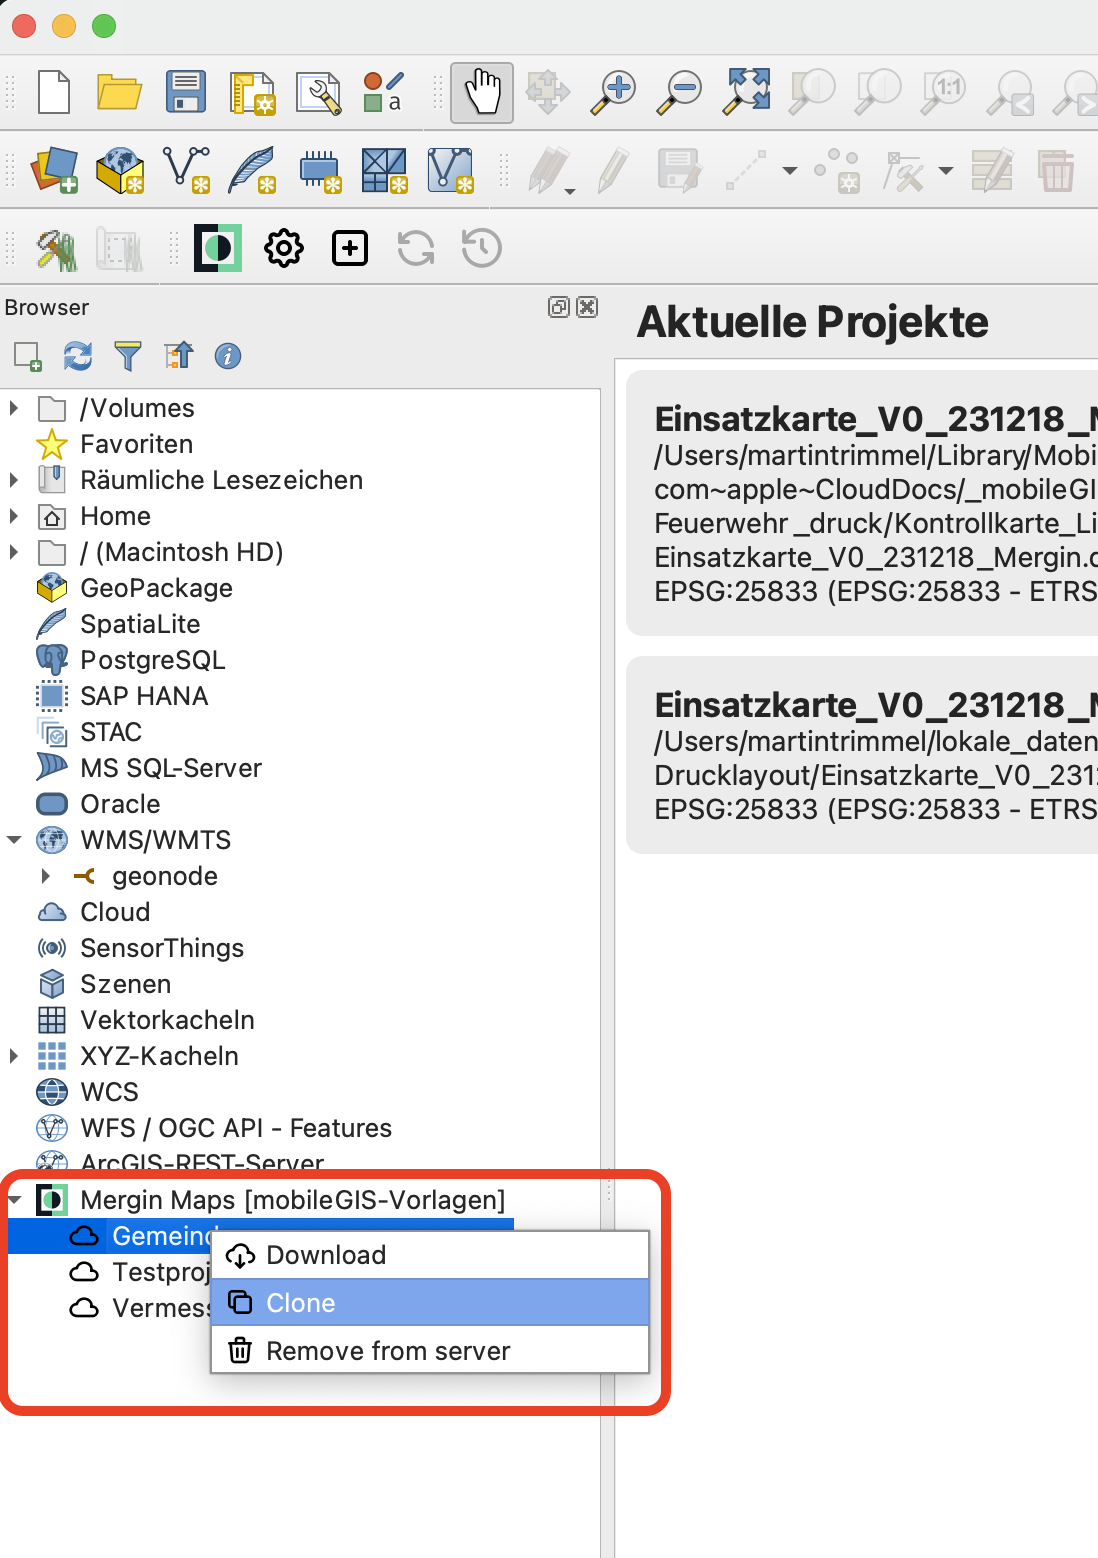
Task: Expand Räumliche Lesezeichen node
Action: (x=14, y=480)
